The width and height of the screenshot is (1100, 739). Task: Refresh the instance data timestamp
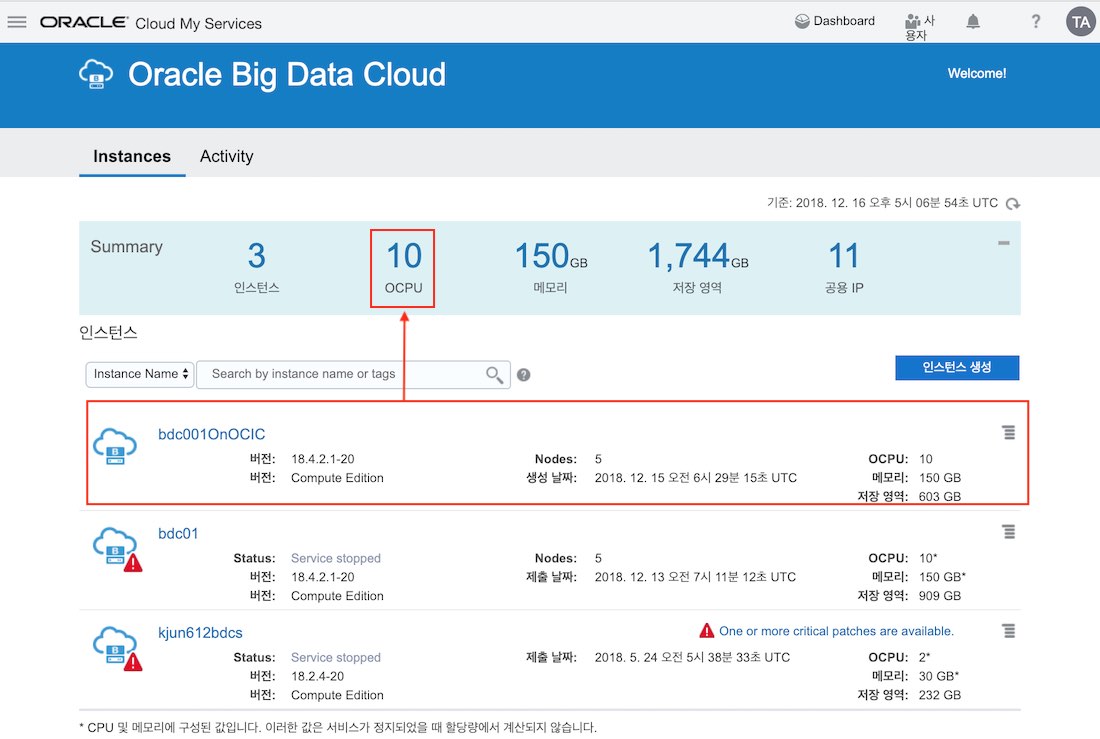(1013, 203)
